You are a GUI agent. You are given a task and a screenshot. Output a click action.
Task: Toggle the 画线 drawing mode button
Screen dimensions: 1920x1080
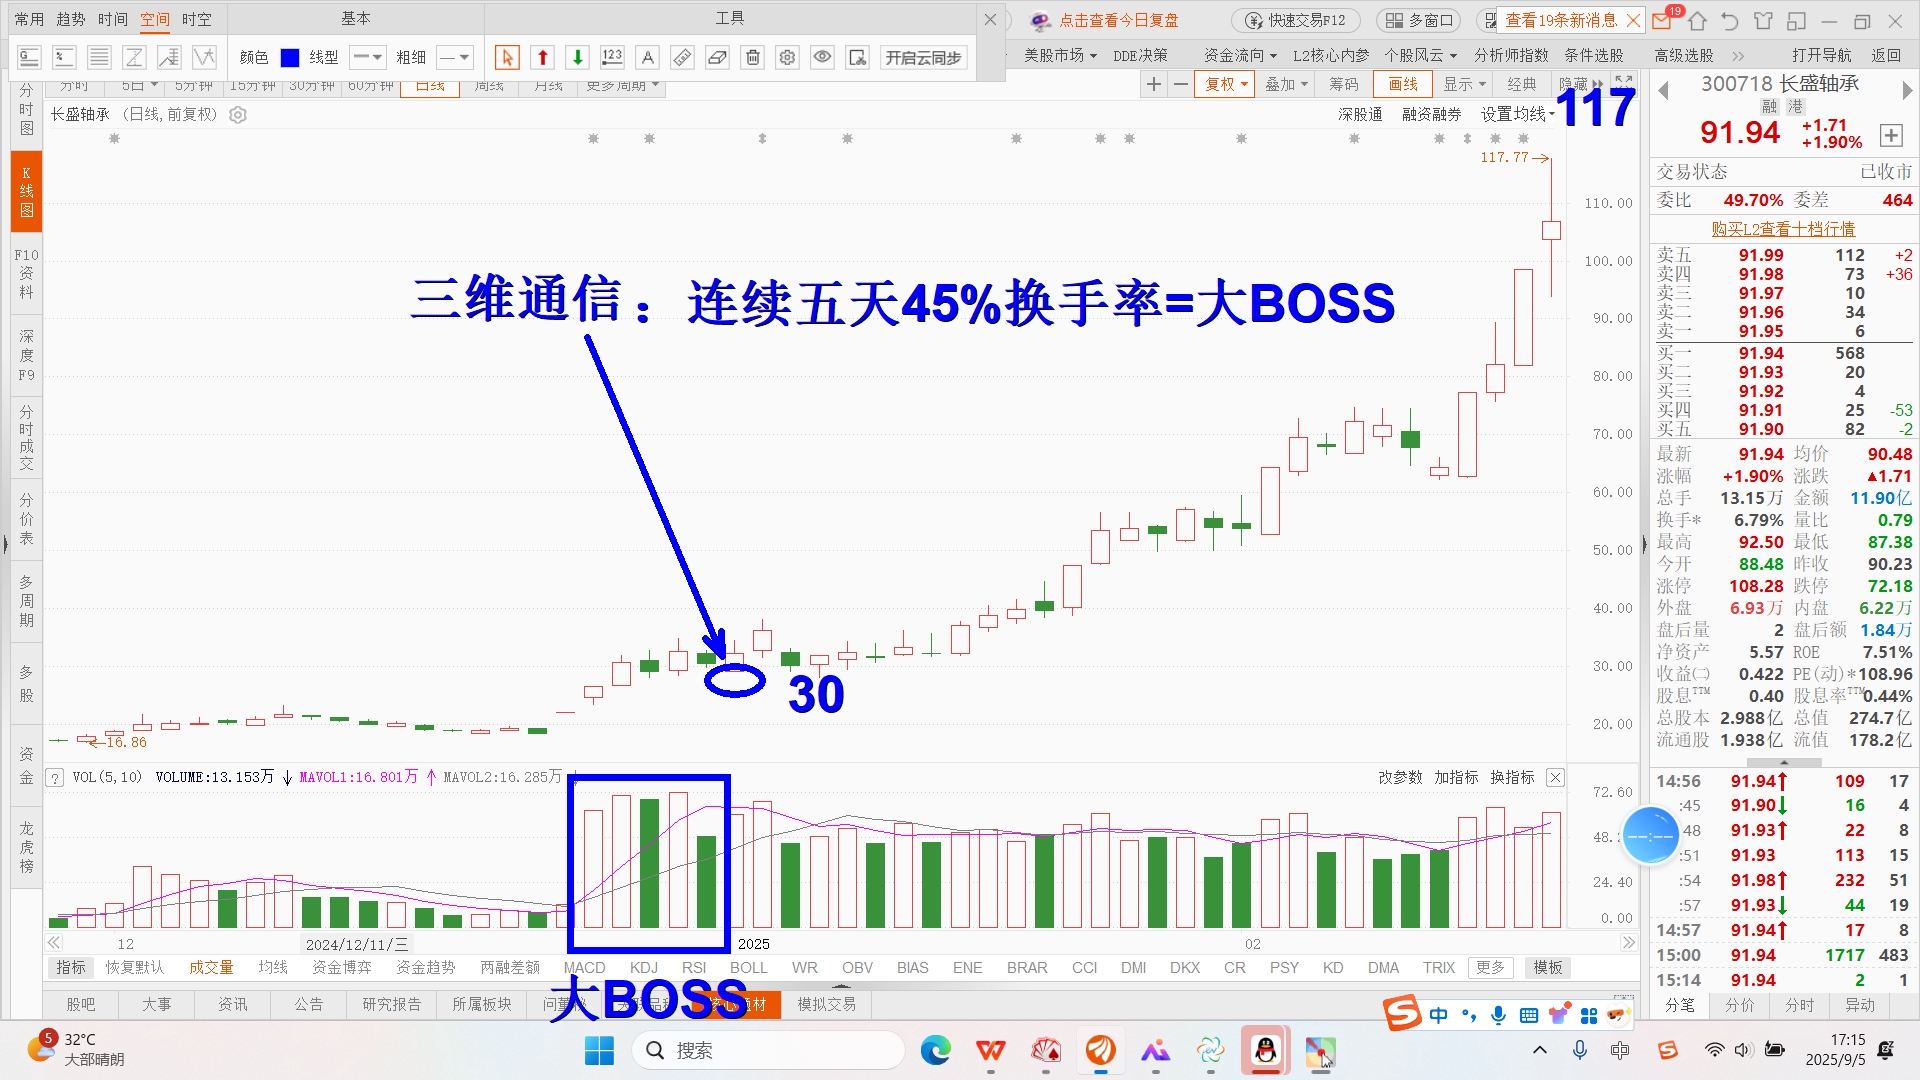click(1403, 85)
